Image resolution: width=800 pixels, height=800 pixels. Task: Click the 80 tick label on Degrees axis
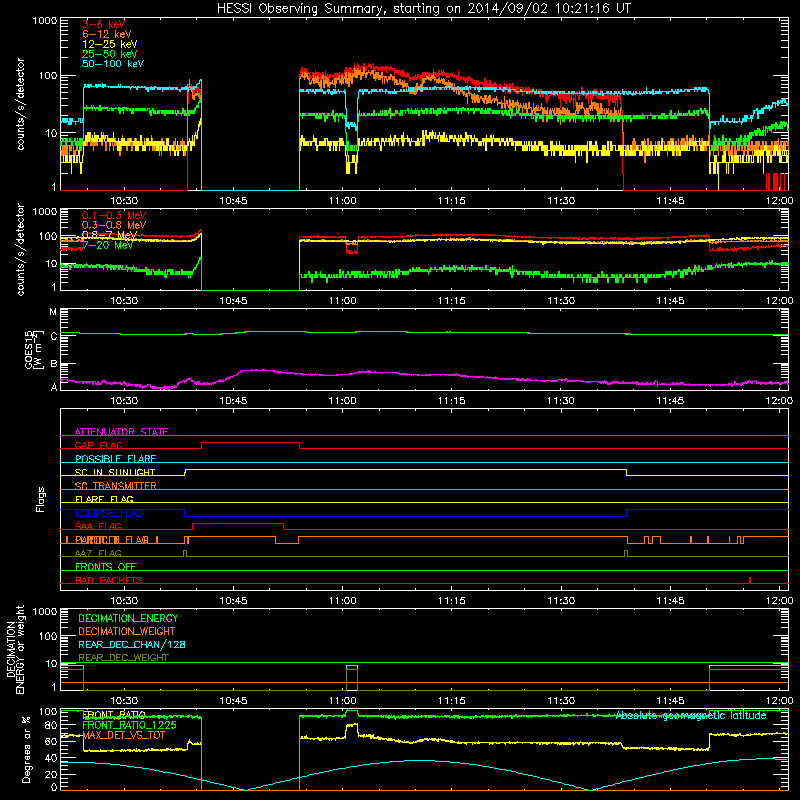51,725
